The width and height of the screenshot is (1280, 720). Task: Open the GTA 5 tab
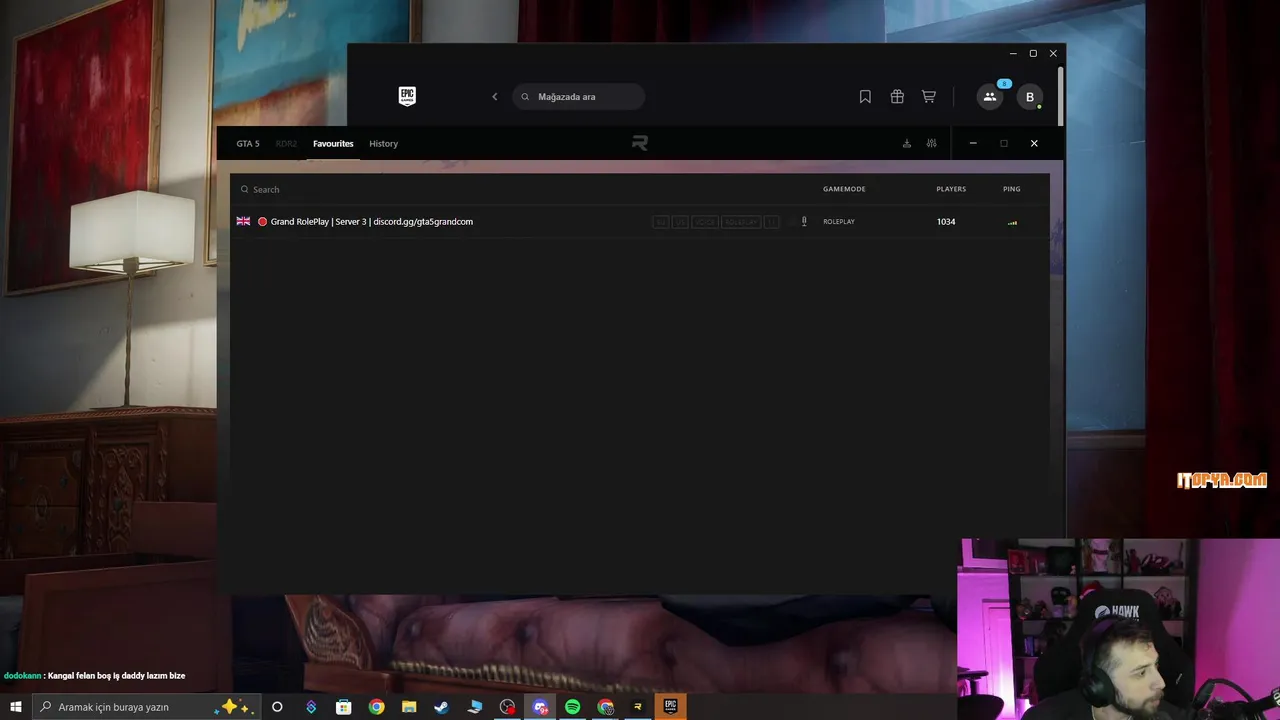click(248, 143)
